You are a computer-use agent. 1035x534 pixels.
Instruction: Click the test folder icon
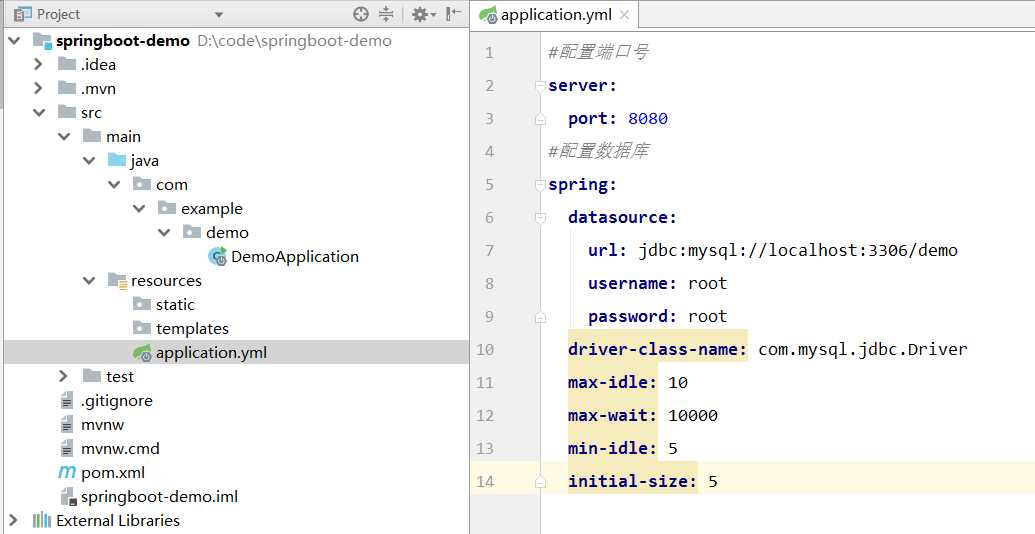coord(92,376)
